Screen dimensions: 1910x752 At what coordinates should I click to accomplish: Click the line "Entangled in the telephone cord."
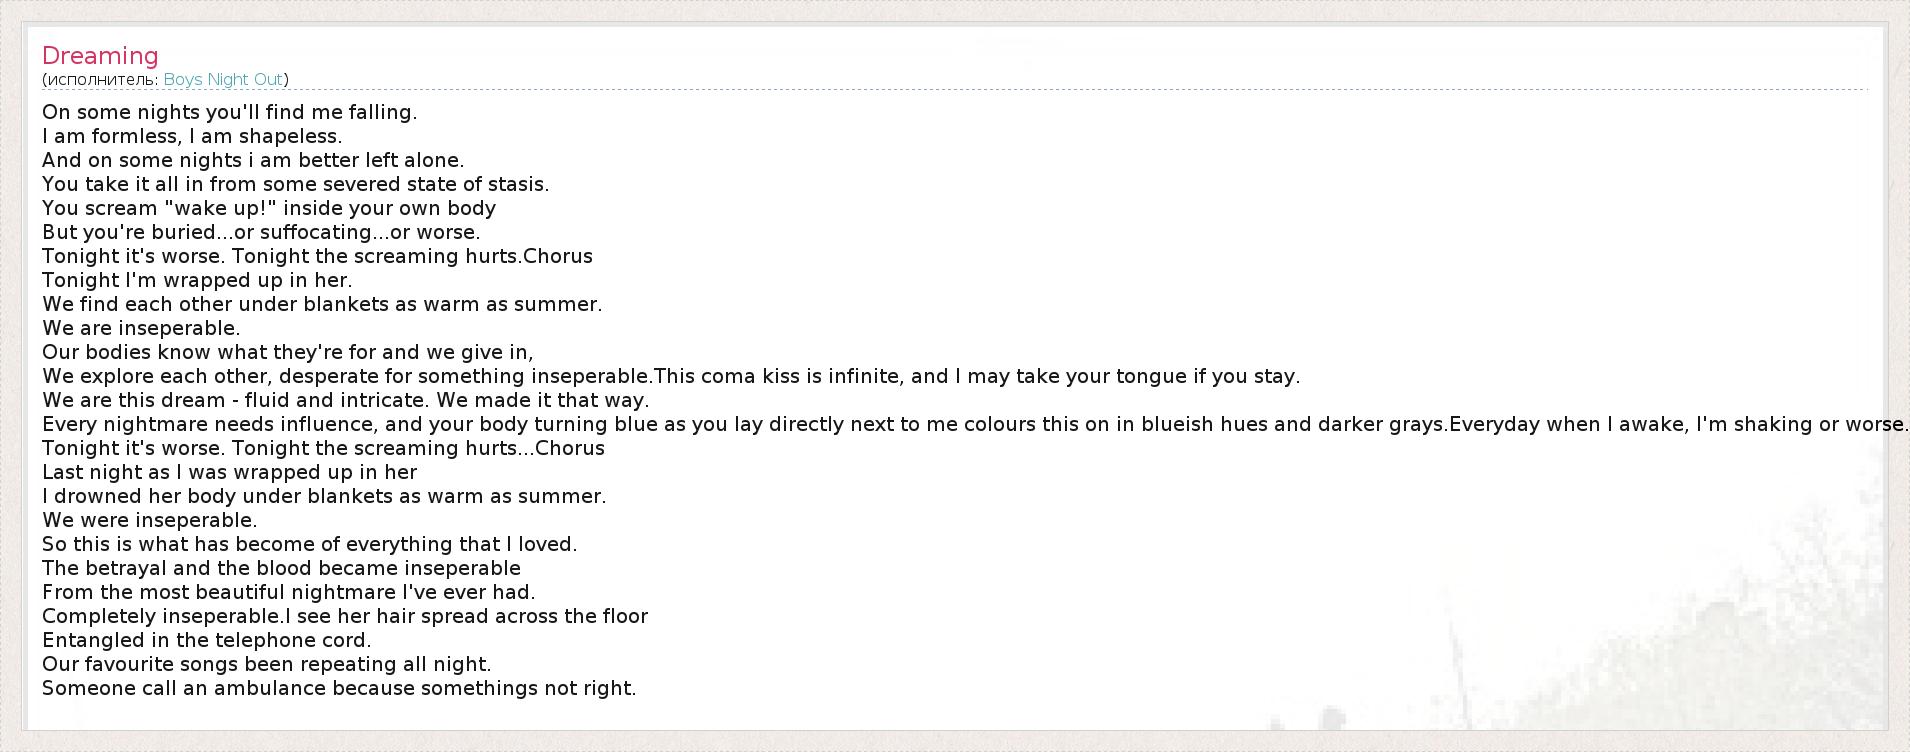[x=206, y=640]
